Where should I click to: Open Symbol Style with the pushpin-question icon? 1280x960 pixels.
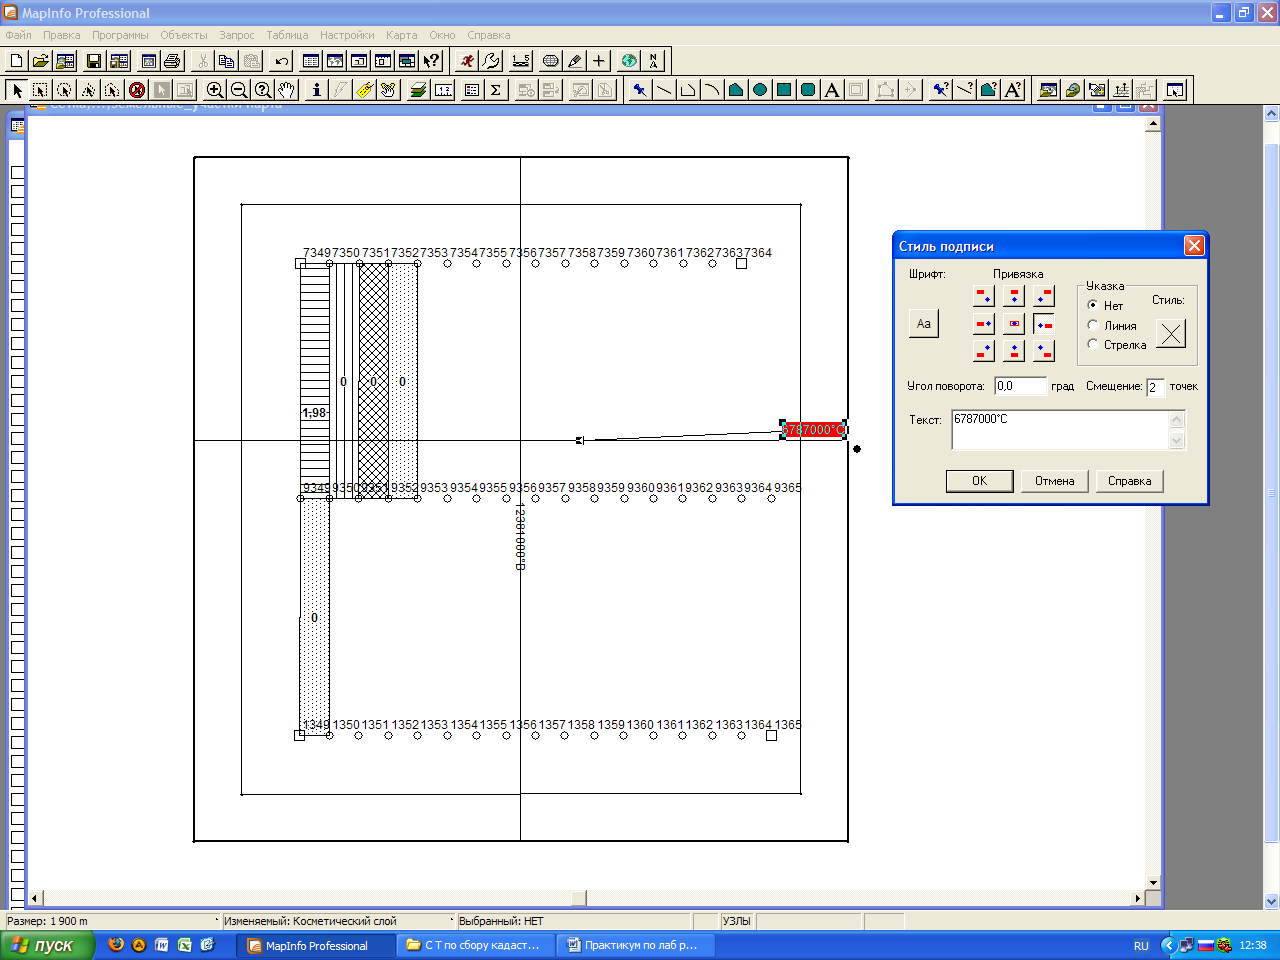point(941,90)
